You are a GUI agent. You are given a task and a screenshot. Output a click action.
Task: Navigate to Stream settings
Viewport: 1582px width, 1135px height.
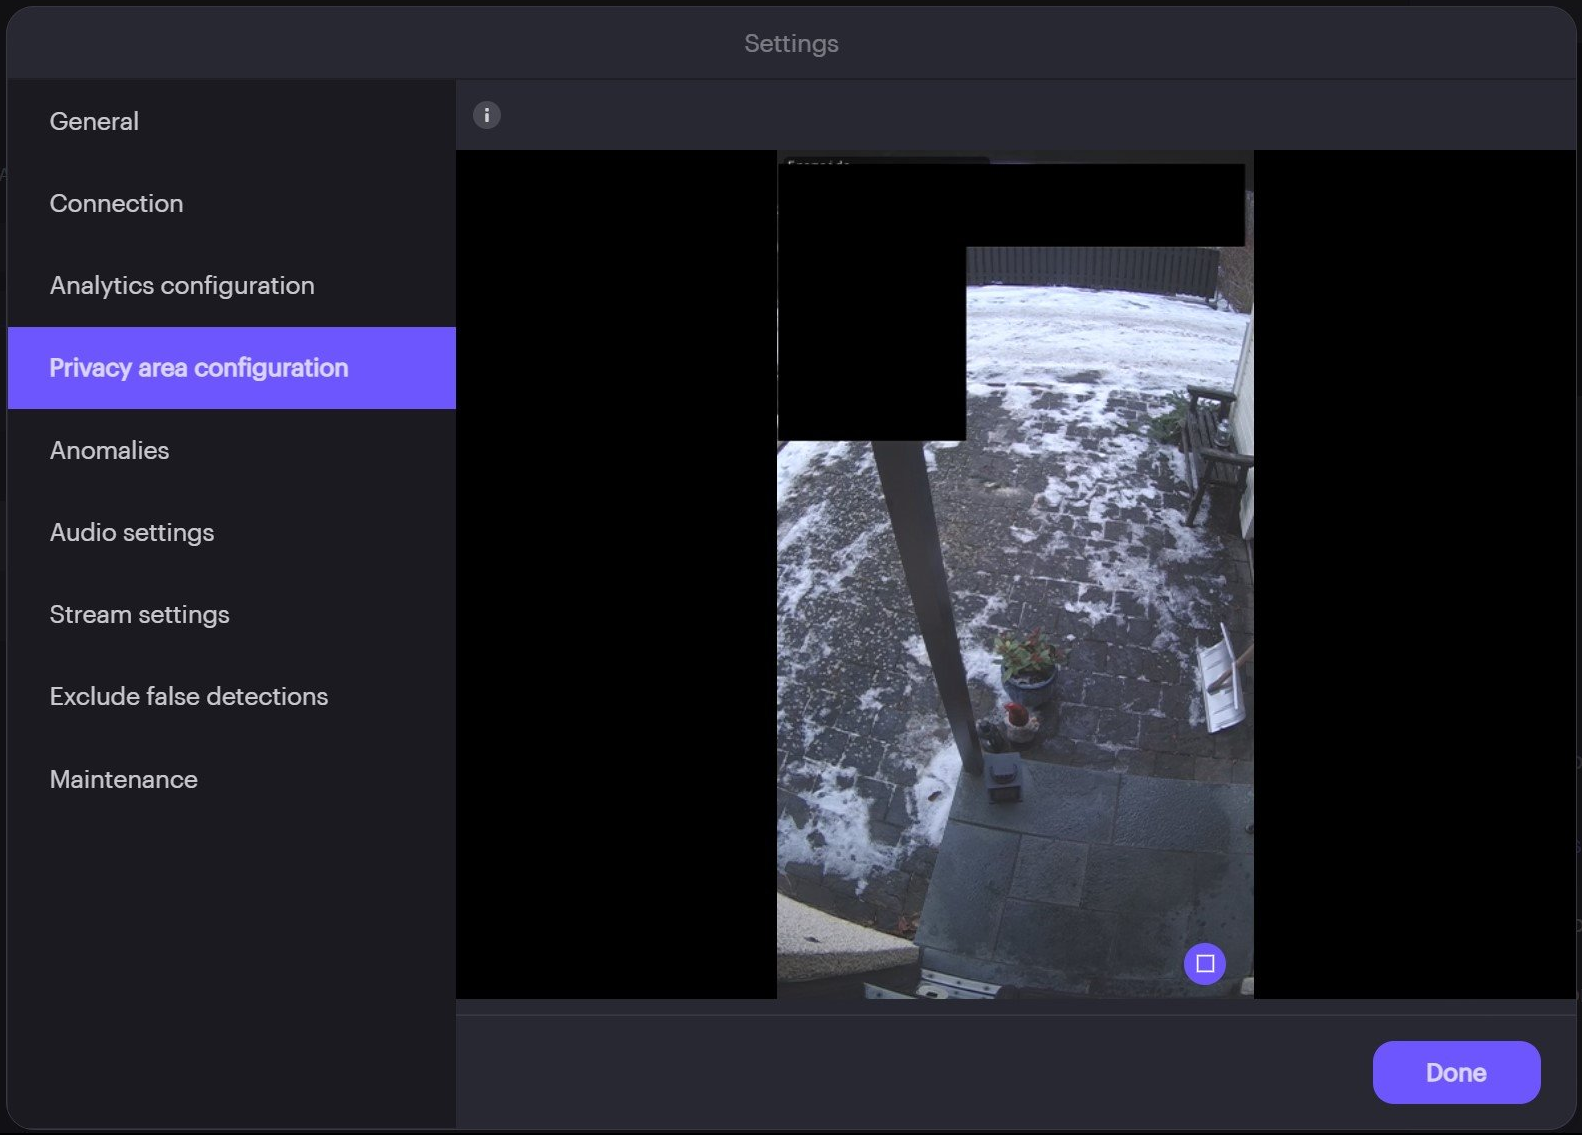[139, 614]
